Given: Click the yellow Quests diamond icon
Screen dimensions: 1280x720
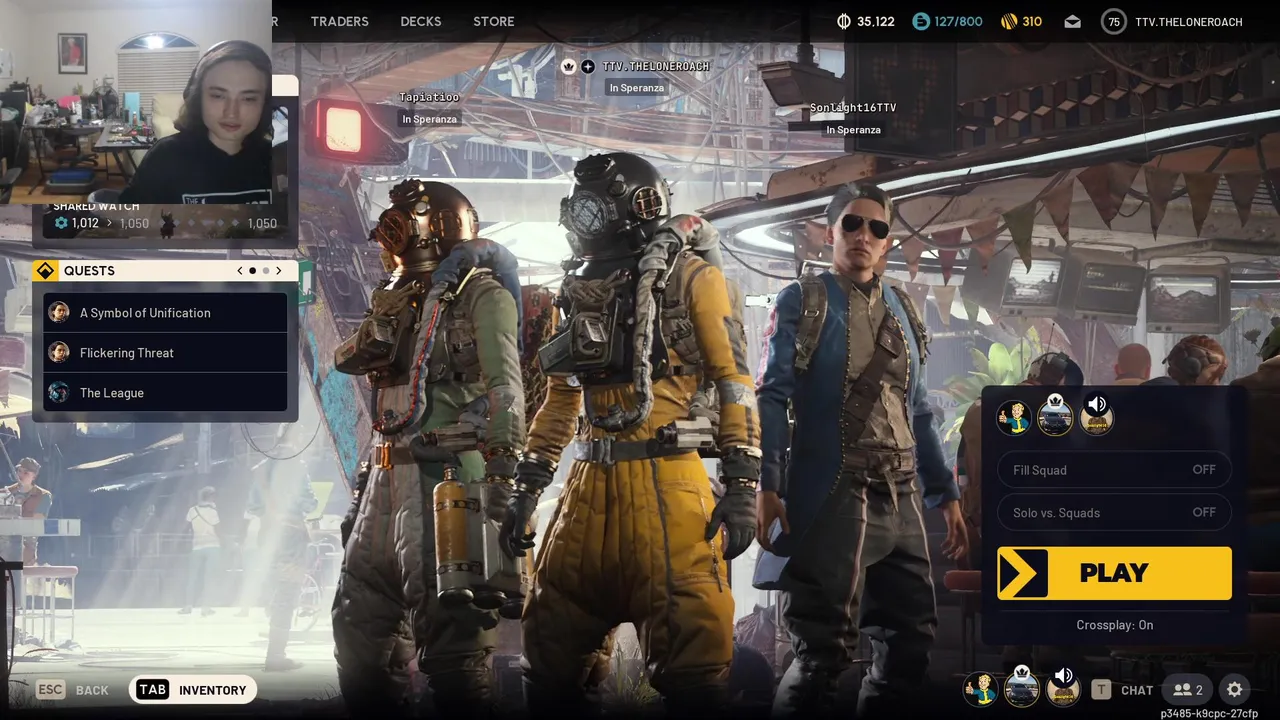Looking at the screenshot, I should [x=45, y=271].
